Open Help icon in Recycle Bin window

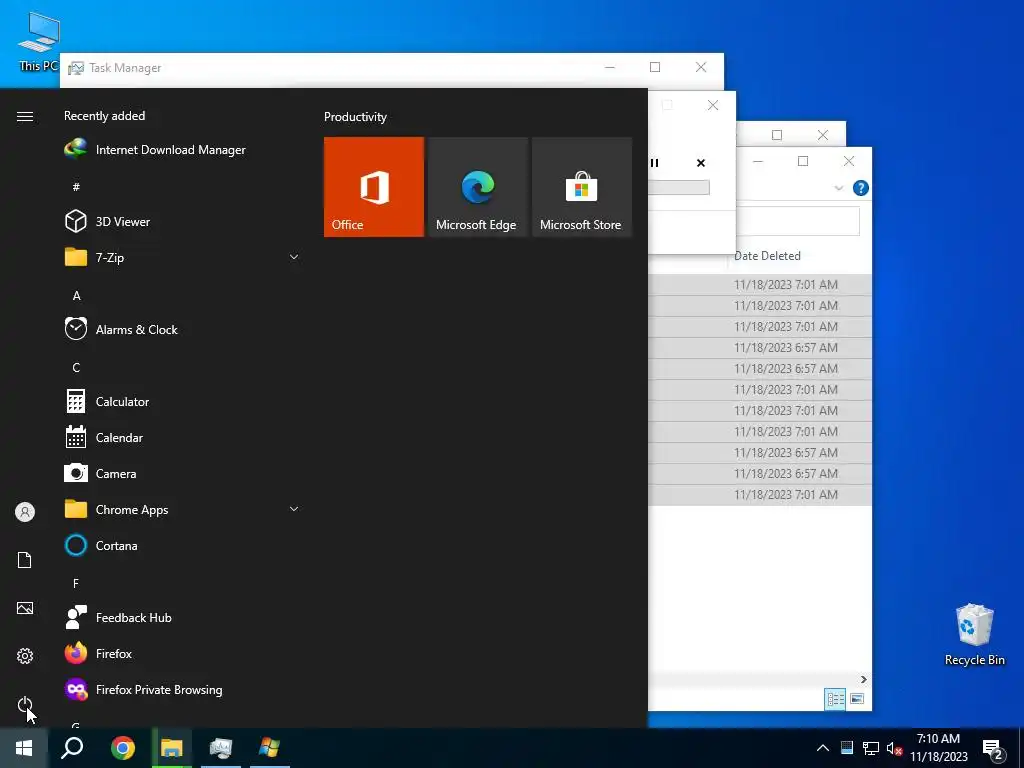[x=861, y=188]
